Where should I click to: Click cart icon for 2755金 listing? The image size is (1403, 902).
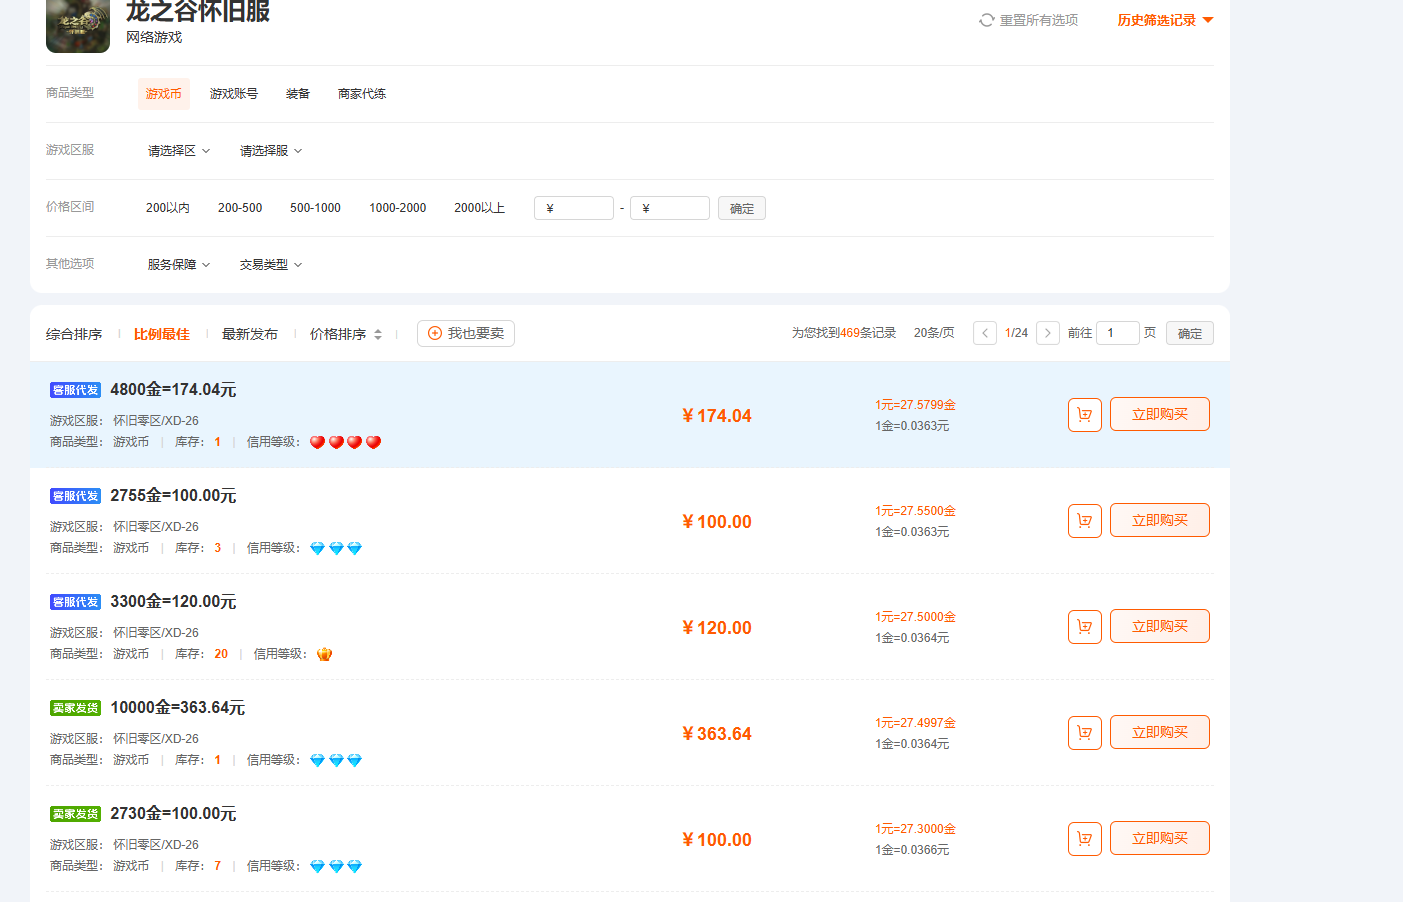pyautogui.click(x=1084, y=521)
